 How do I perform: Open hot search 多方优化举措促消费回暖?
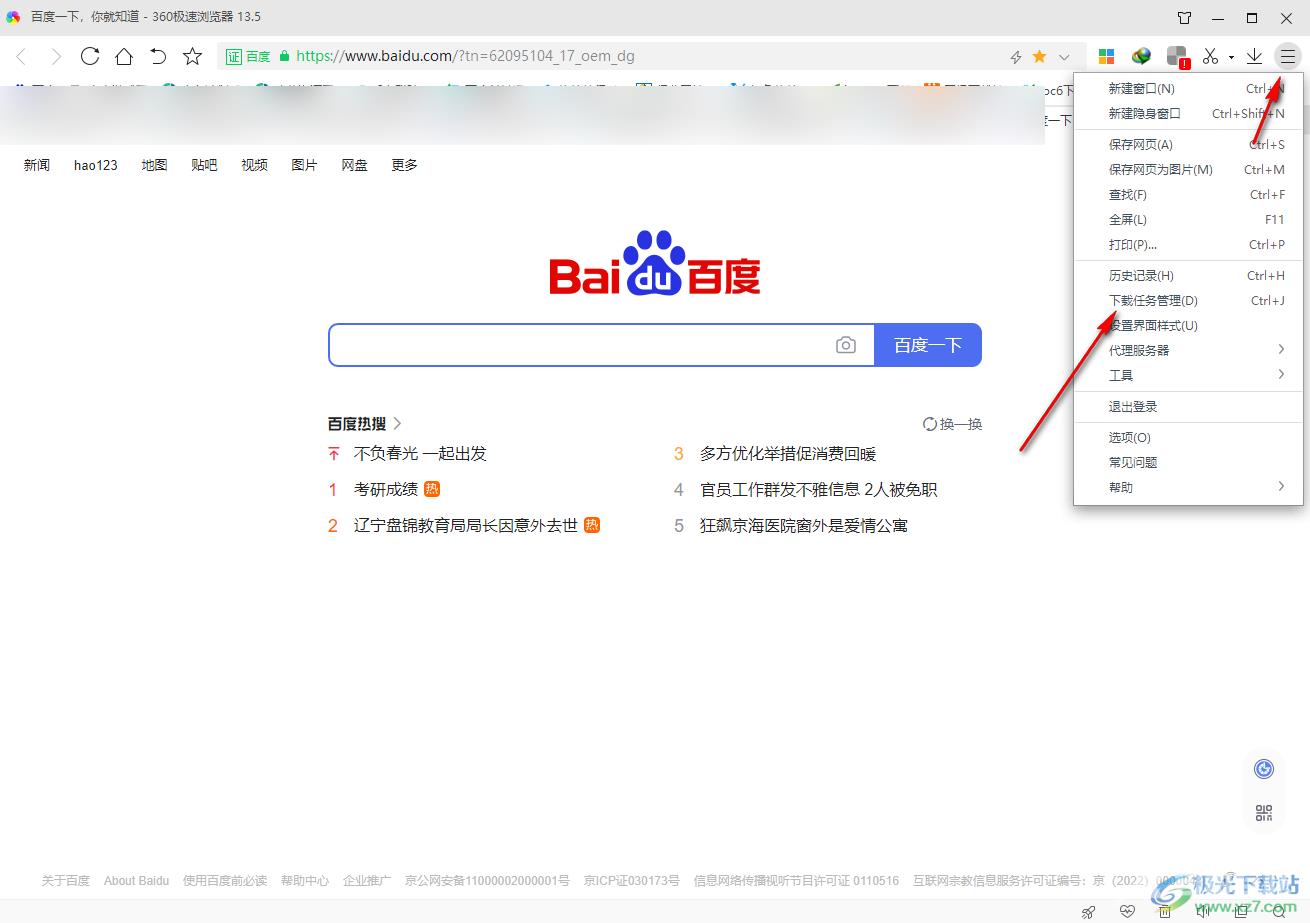click(788, 454)
